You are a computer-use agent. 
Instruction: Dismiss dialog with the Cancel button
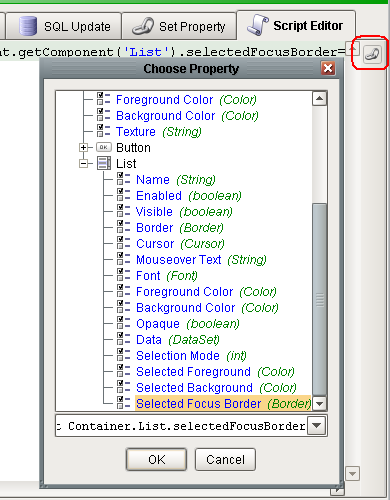(x=225, y=459)
